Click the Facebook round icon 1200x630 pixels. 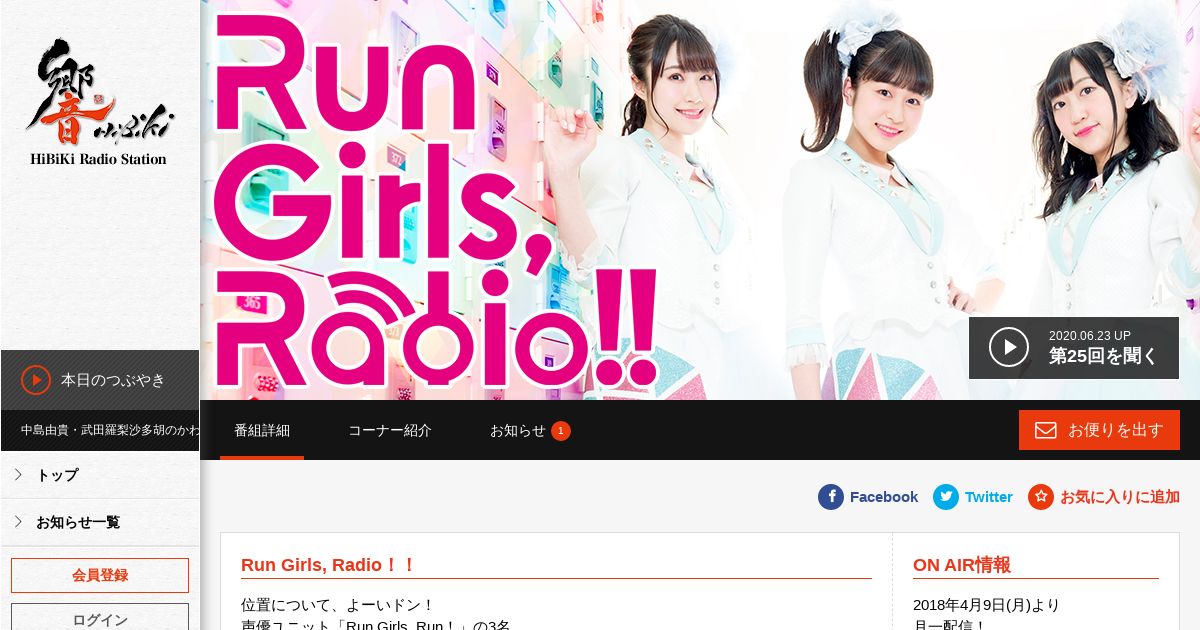831,497
